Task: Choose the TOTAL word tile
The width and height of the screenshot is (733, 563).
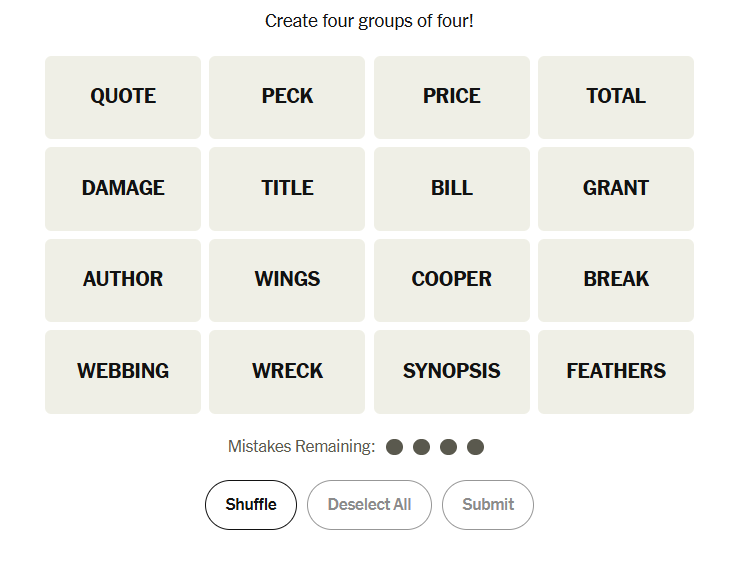Action: [616, 97]
